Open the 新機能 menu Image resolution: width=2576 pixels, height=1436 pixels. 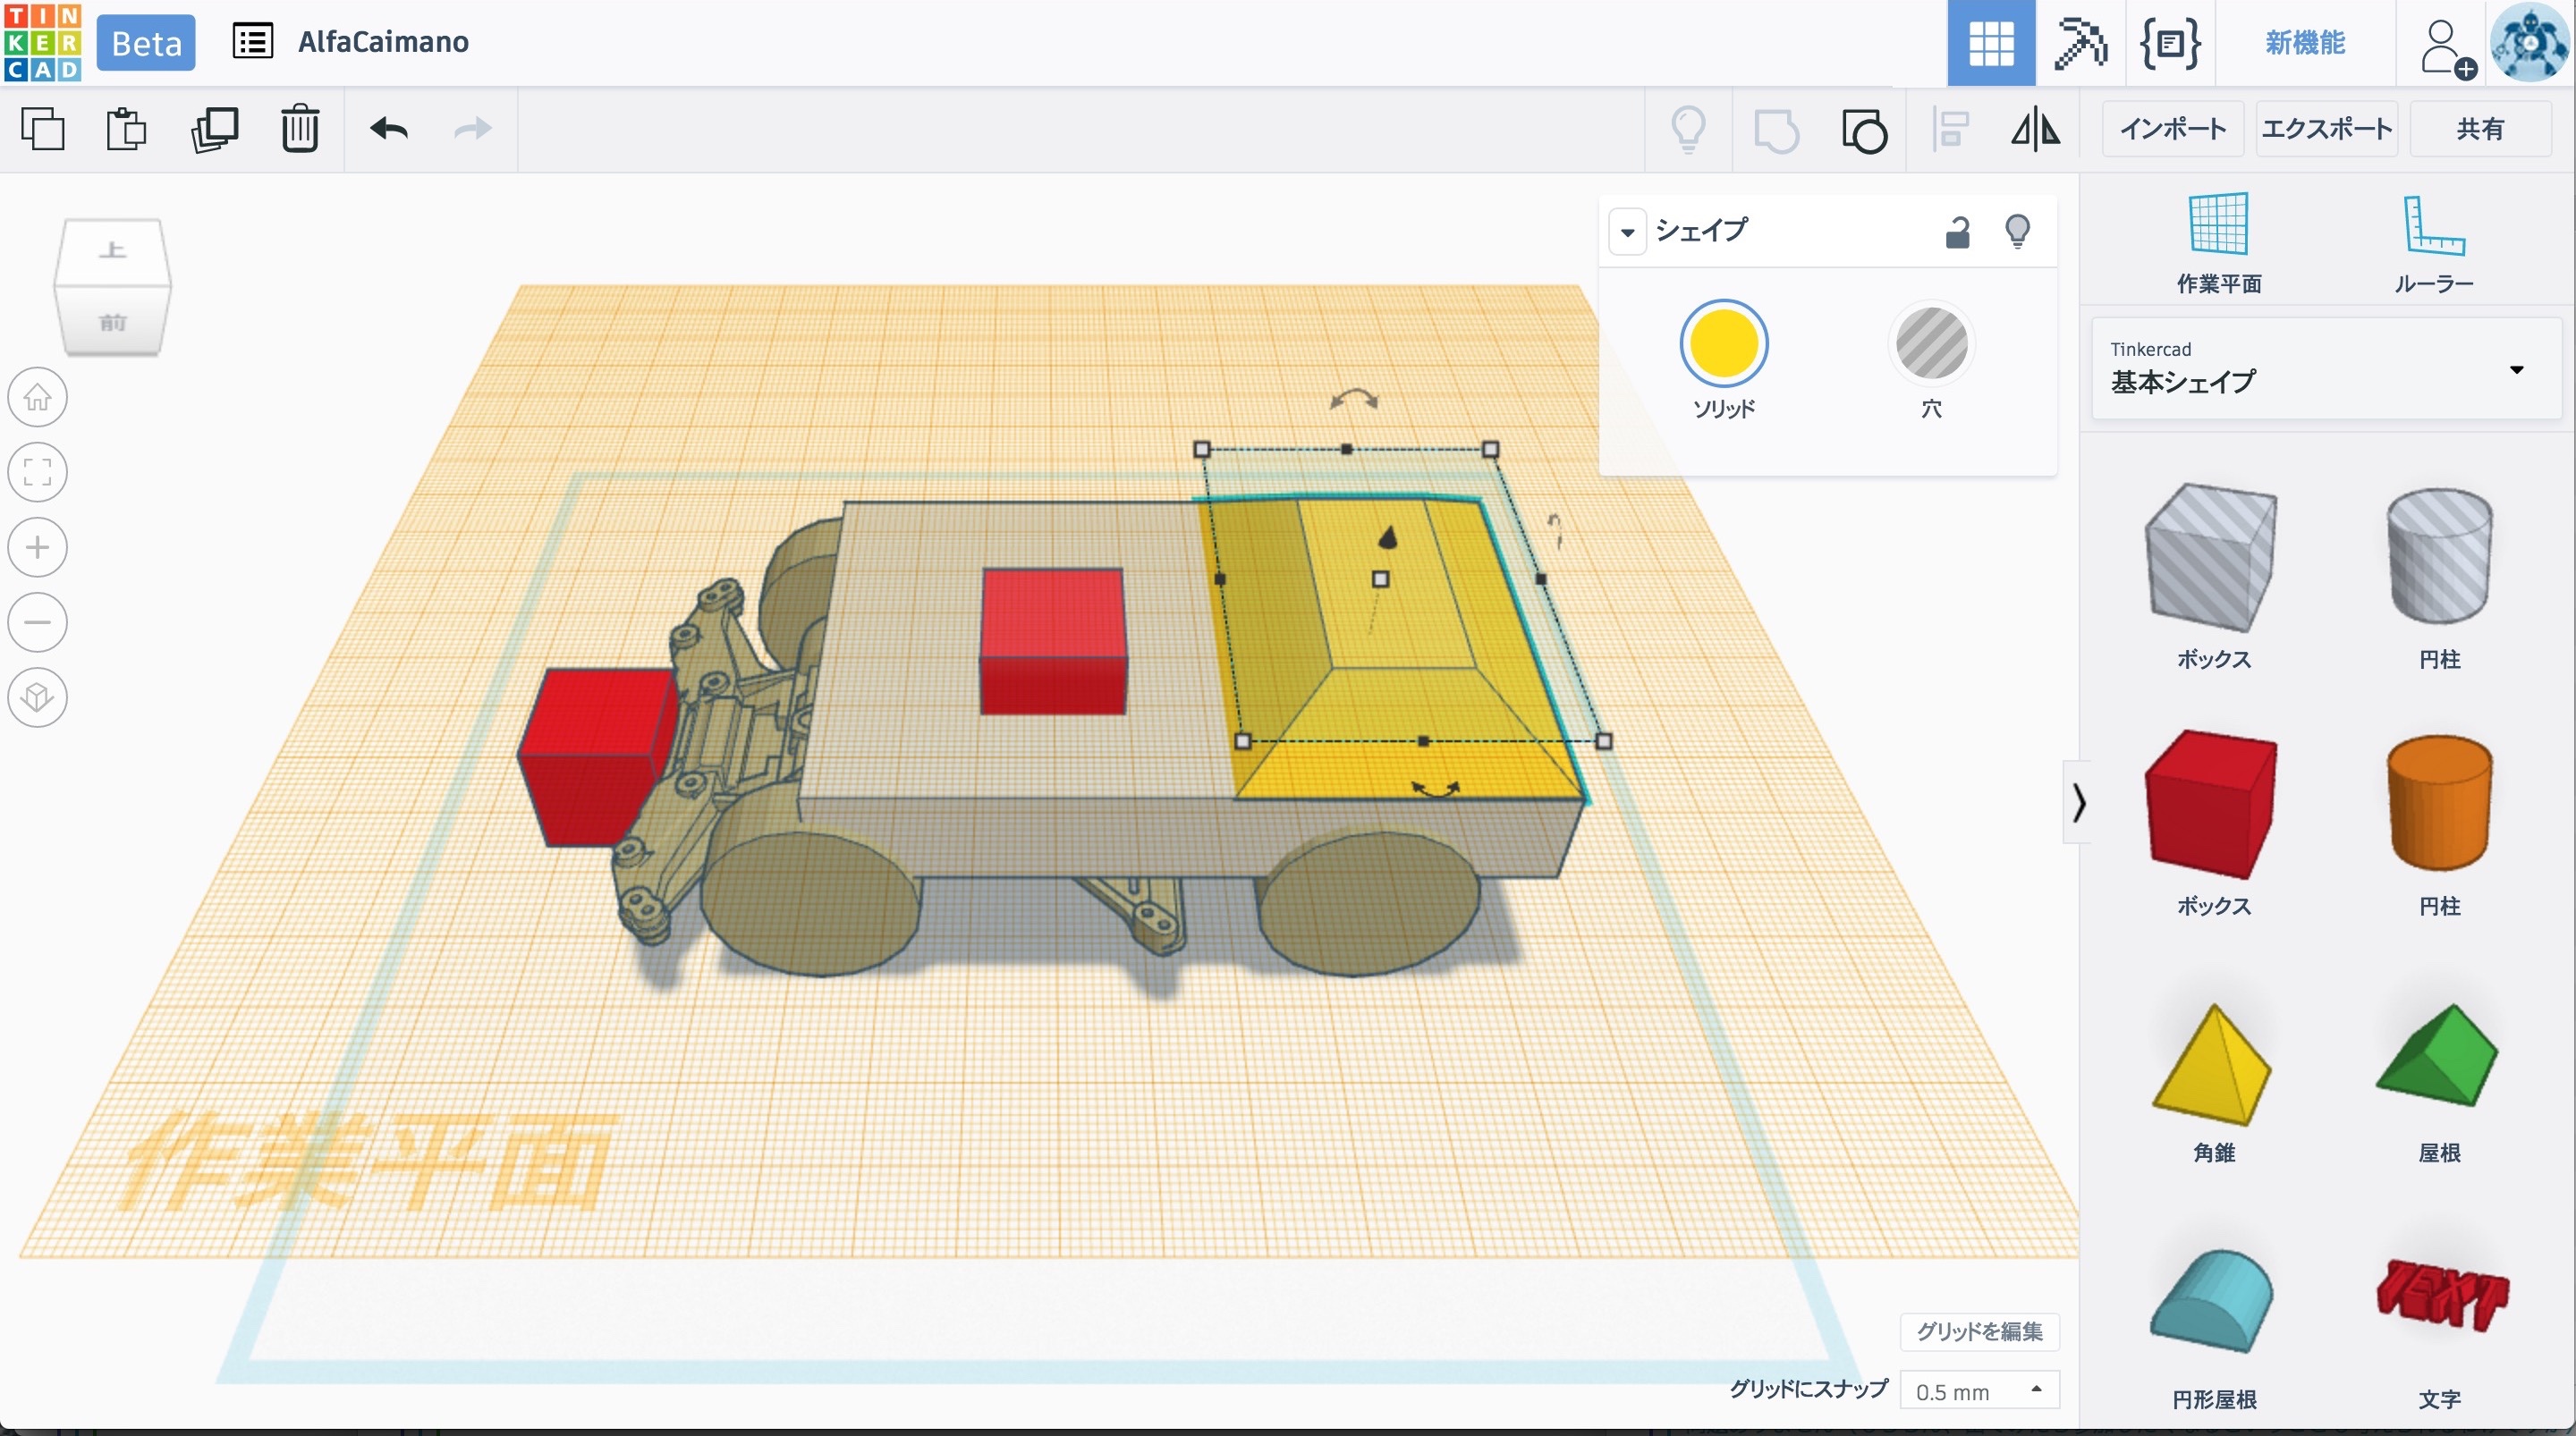(x=2304, y=43)
